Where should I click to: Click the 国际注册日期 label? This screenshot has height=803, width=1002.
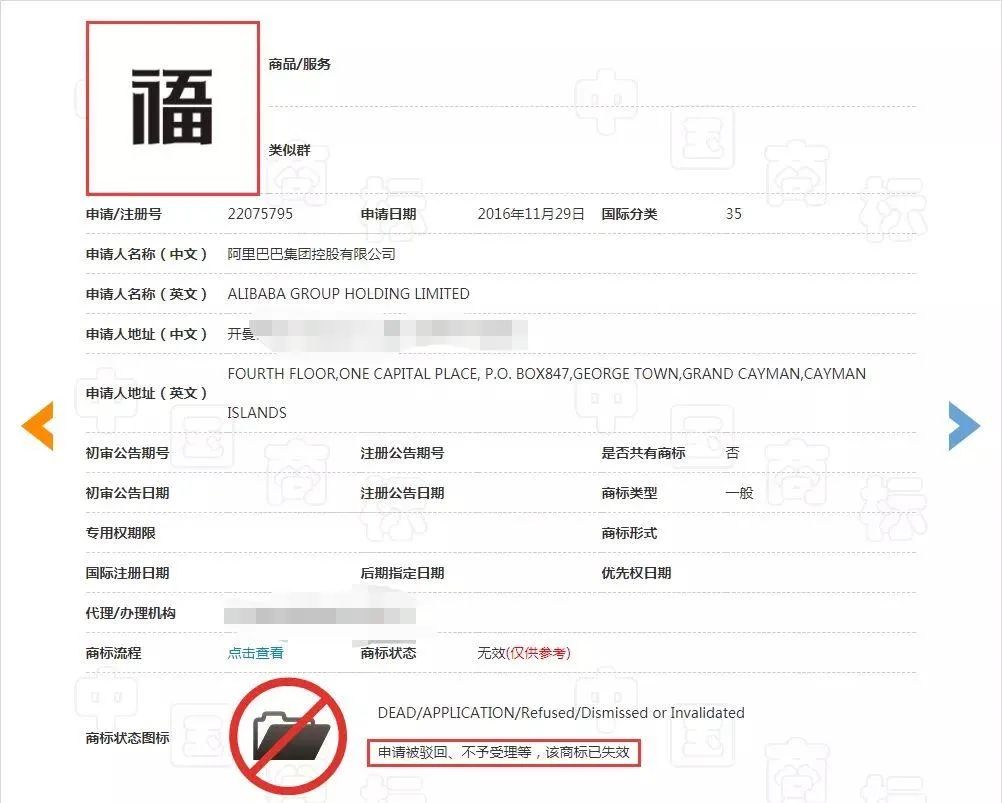[127, 573]
